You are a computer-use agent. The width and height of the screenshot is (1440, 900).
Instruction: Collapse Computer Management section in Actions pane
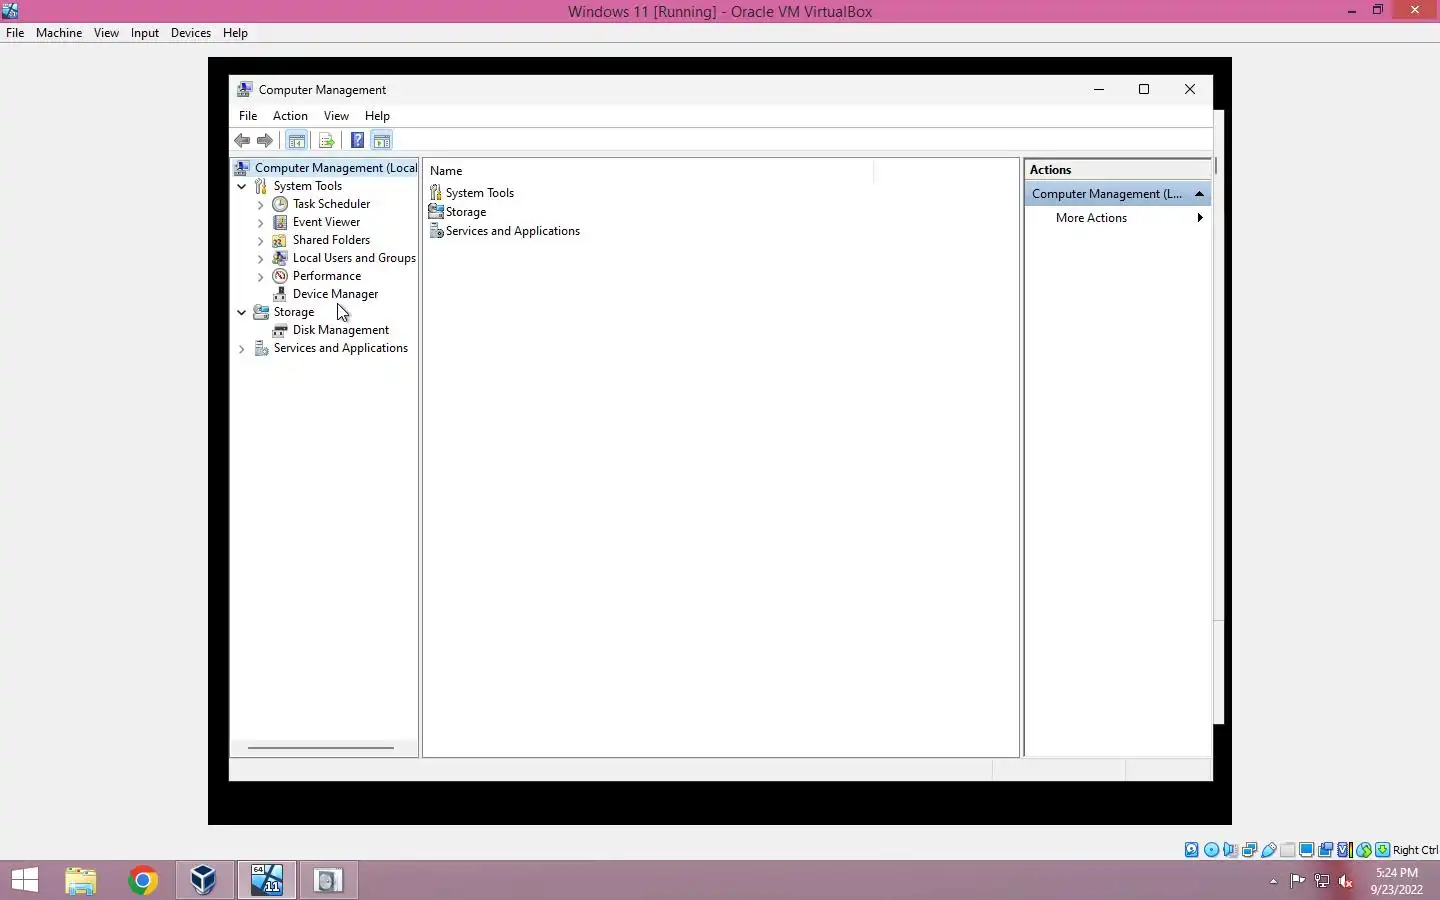pos(1199,194)
